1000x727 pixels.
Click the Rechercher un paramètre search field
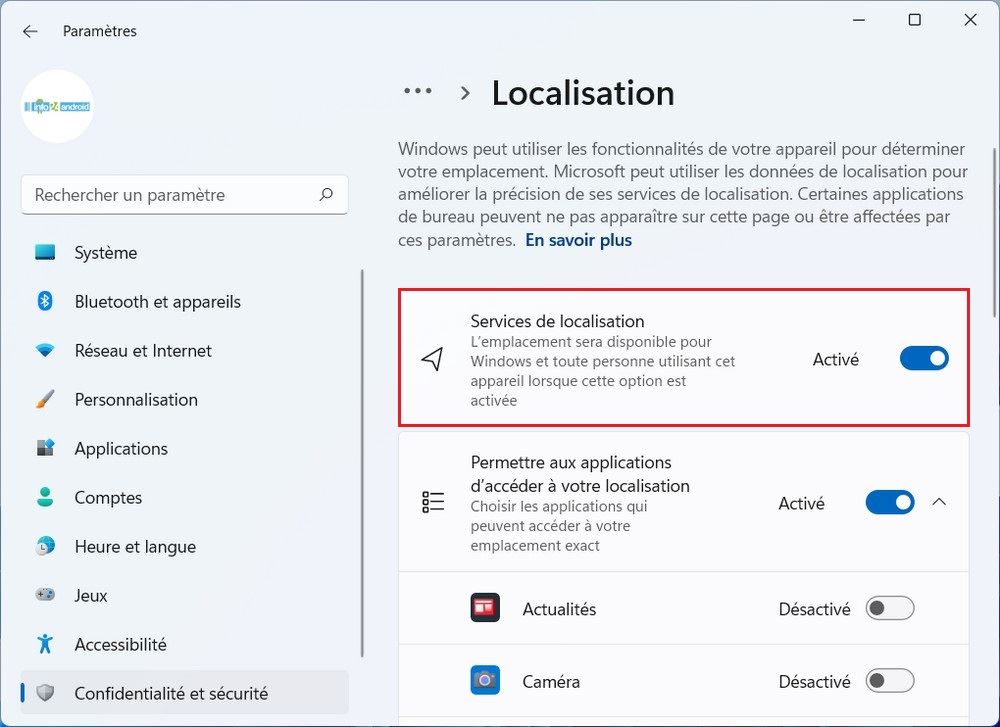(x=170, y=195)
